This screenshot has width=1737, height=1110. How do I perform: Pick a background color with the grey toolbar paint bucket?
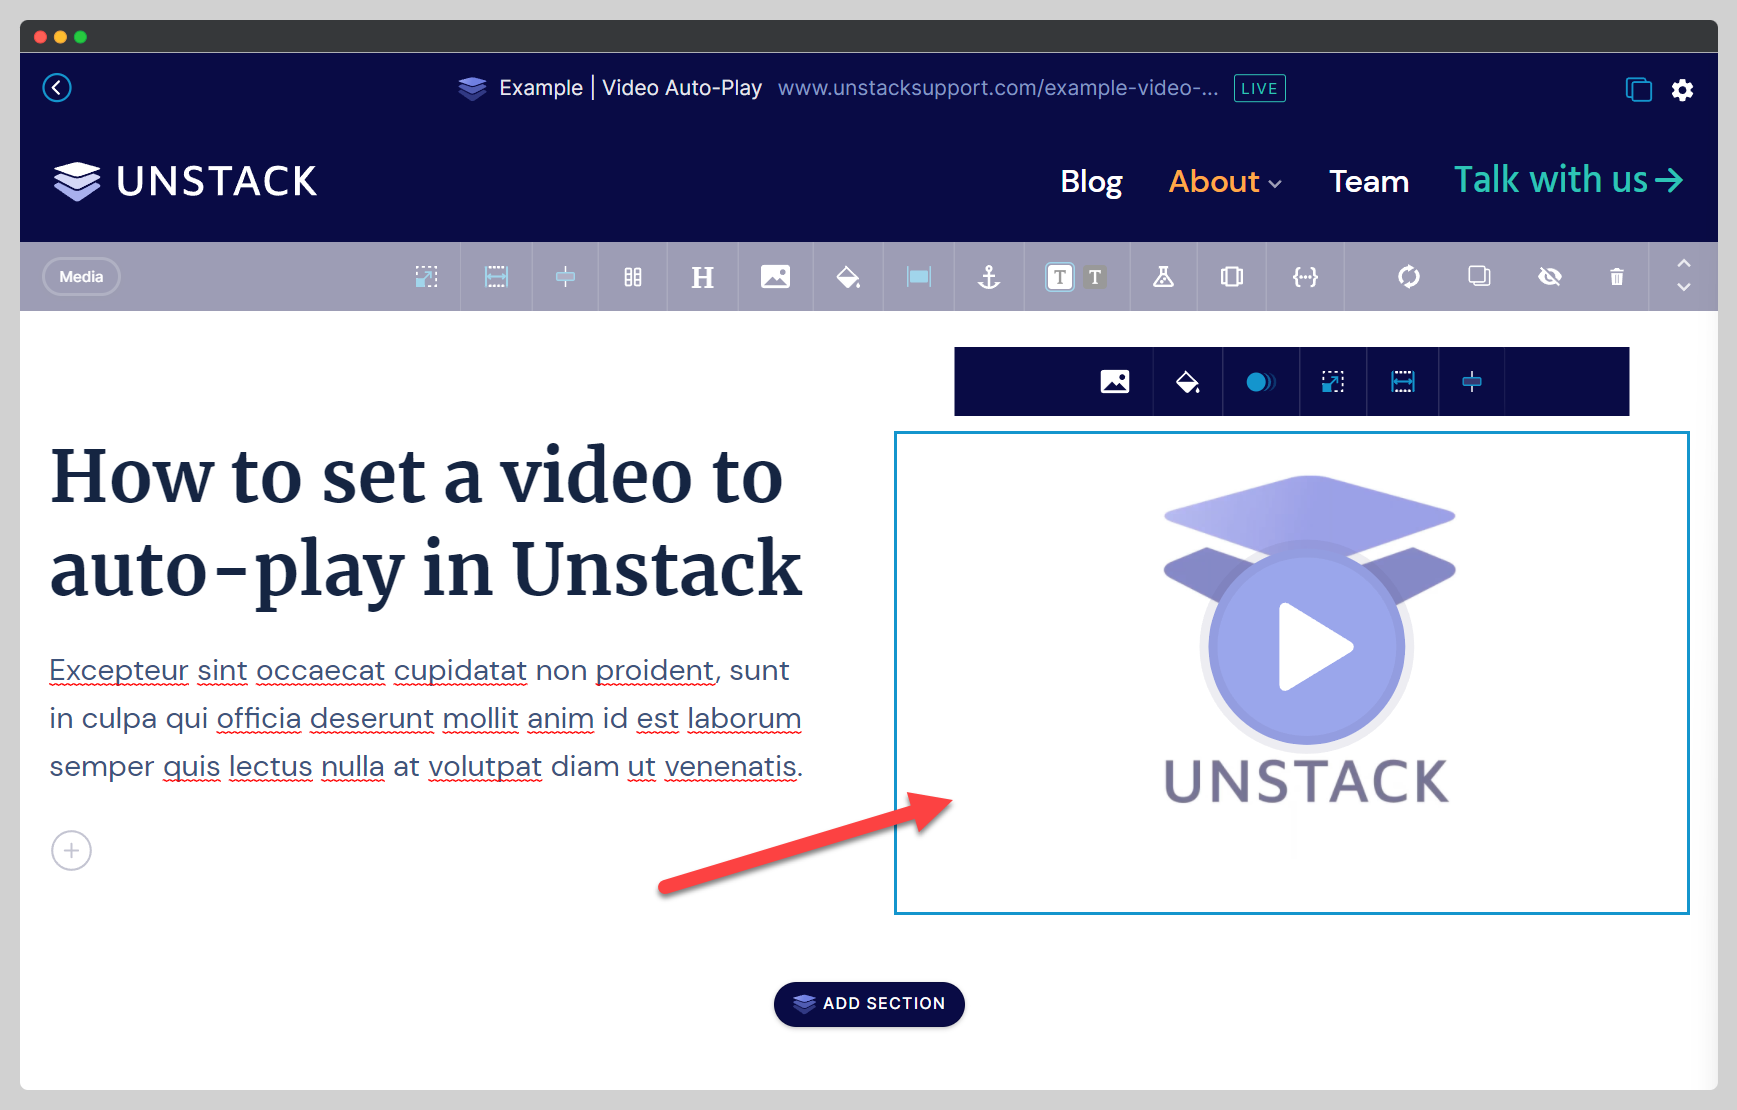848,277
